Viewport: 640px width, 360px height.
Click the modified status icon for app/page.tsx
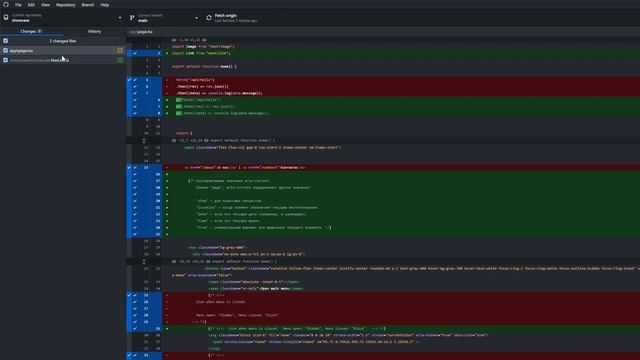click(120, 51)
